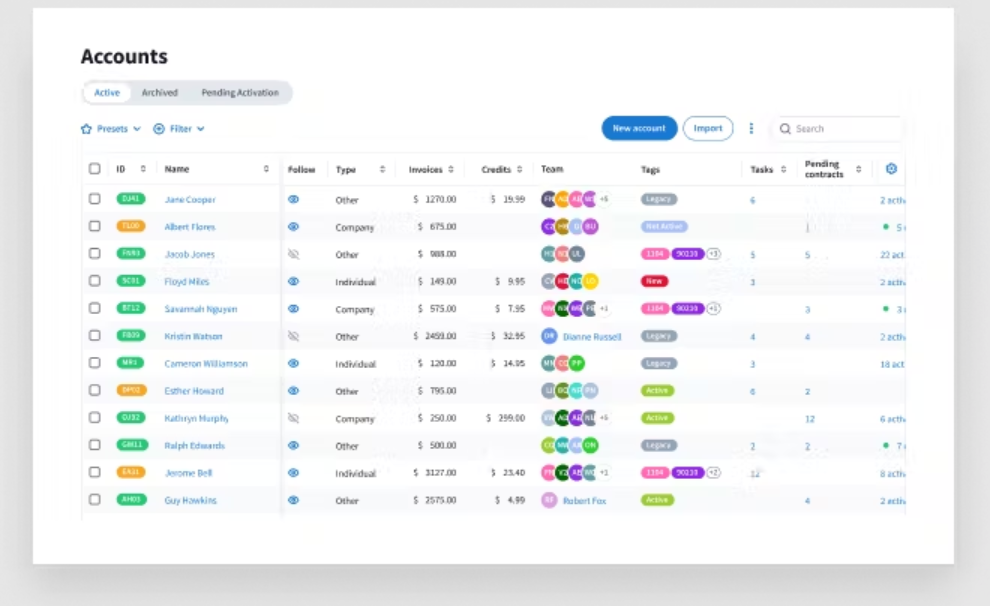Sort table by Invoices column arrows
Image resolution: width=990 pixels, height=606 pixels.
tap(451, 169)
